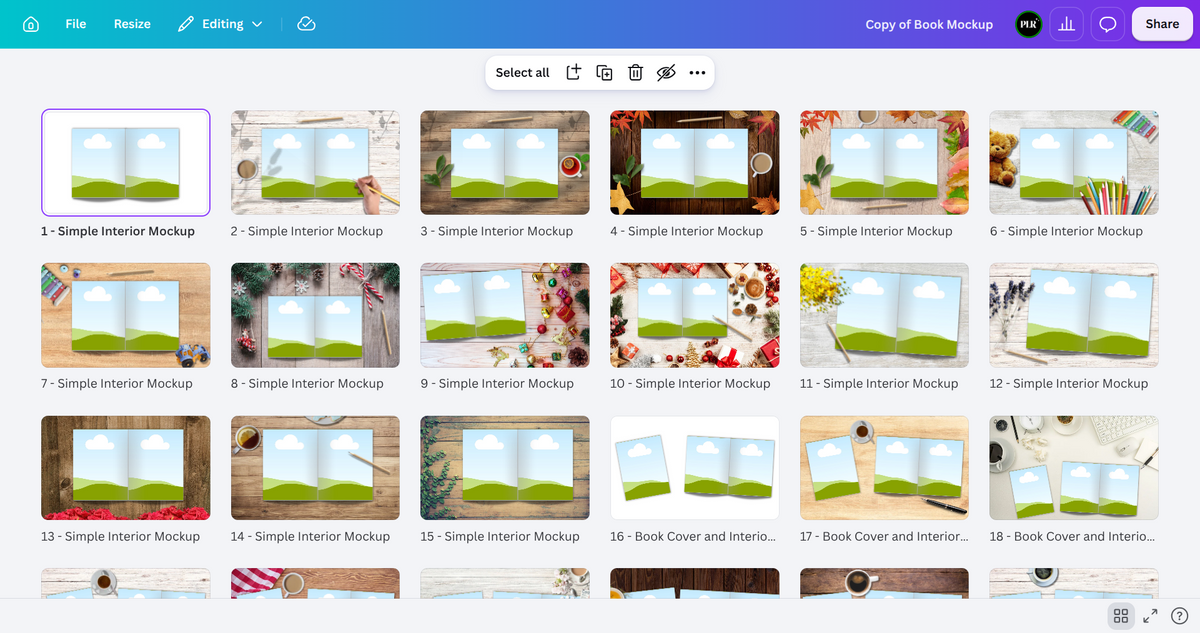Open the analytics chart icon
This screenshot has height=633, width=1200.
pos(1067,24)
